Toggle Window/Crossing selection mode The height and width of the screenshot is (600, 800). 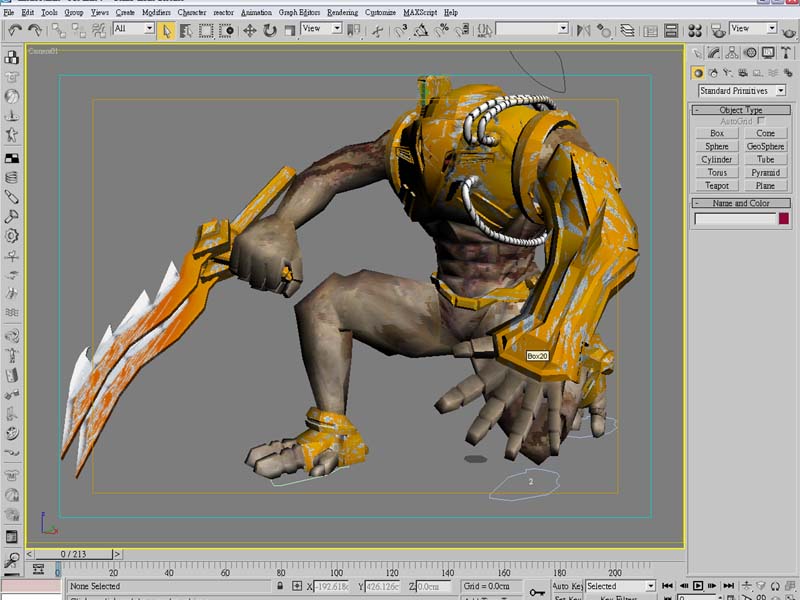pos(227,31)
